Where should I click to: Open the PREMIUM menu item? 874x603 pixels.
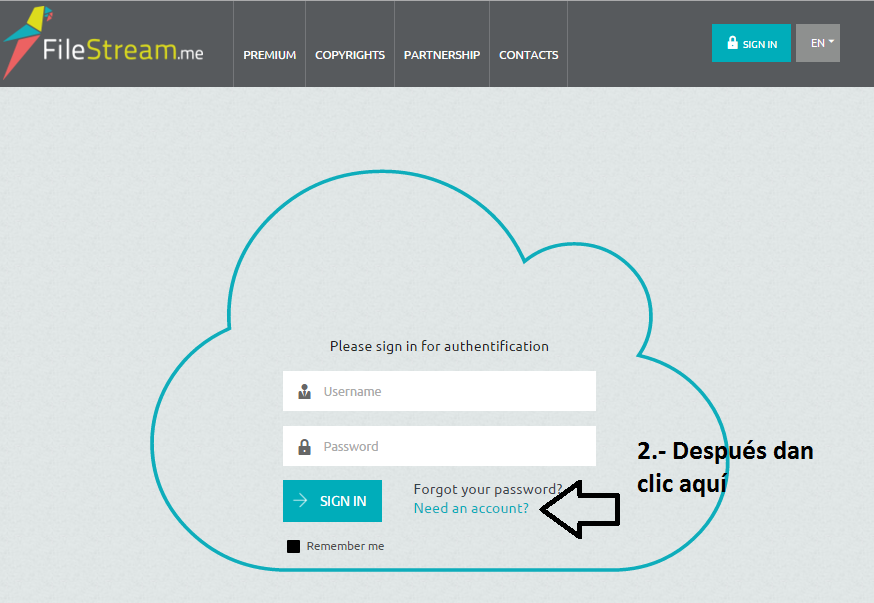[x=269, y=55]
